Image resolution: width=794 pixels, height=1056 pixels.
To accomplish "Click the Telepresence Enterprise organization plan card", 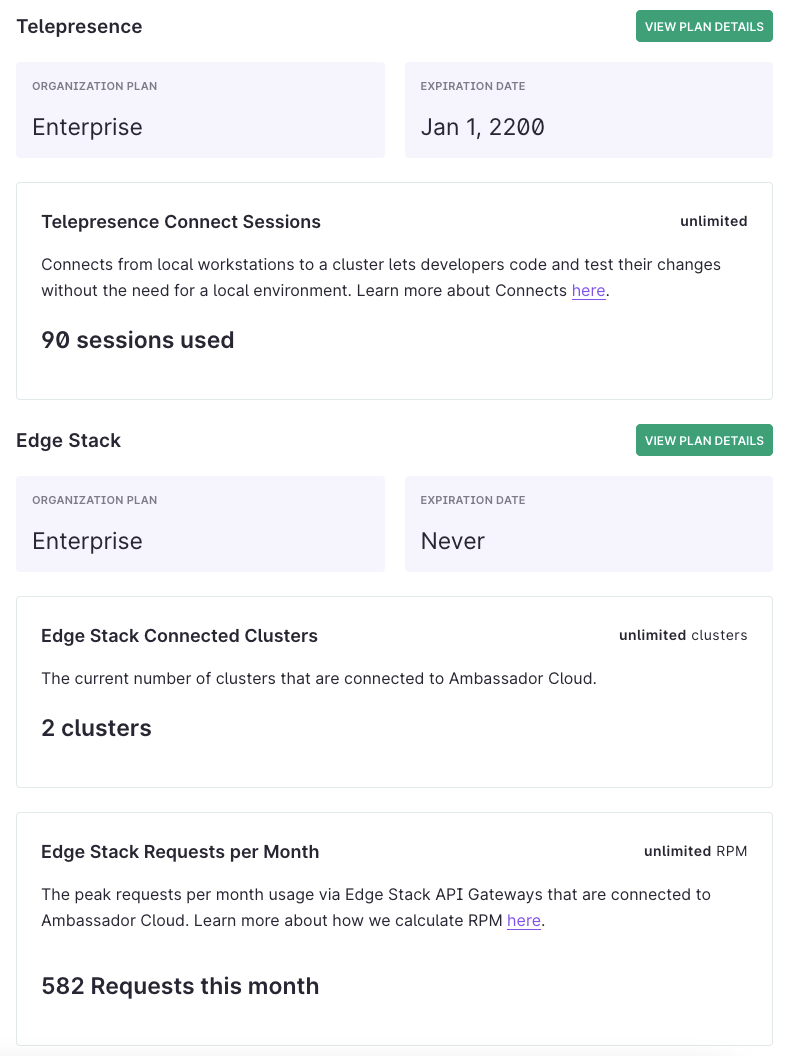I will [200, 110].
